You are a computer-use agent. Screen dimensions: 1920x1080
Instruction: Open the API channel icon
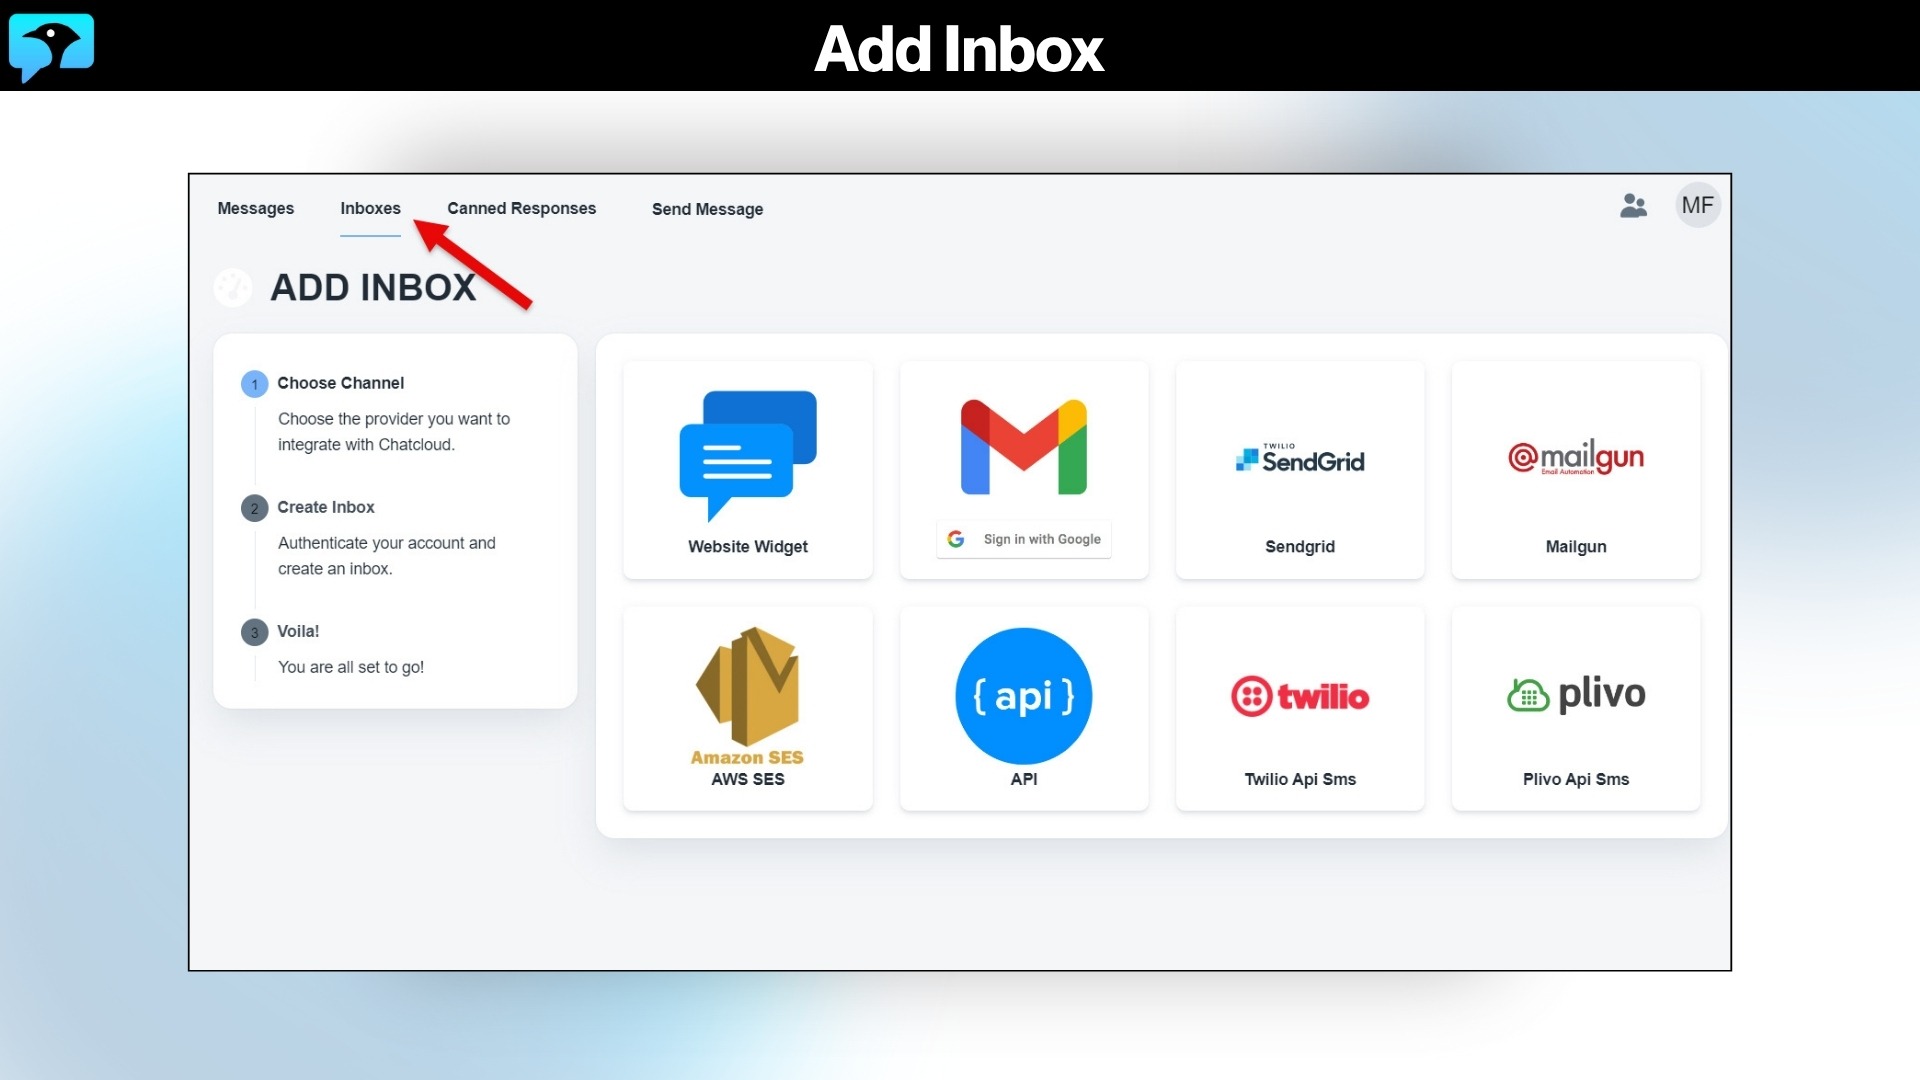pyautogui.click(x=1023, y=695)
